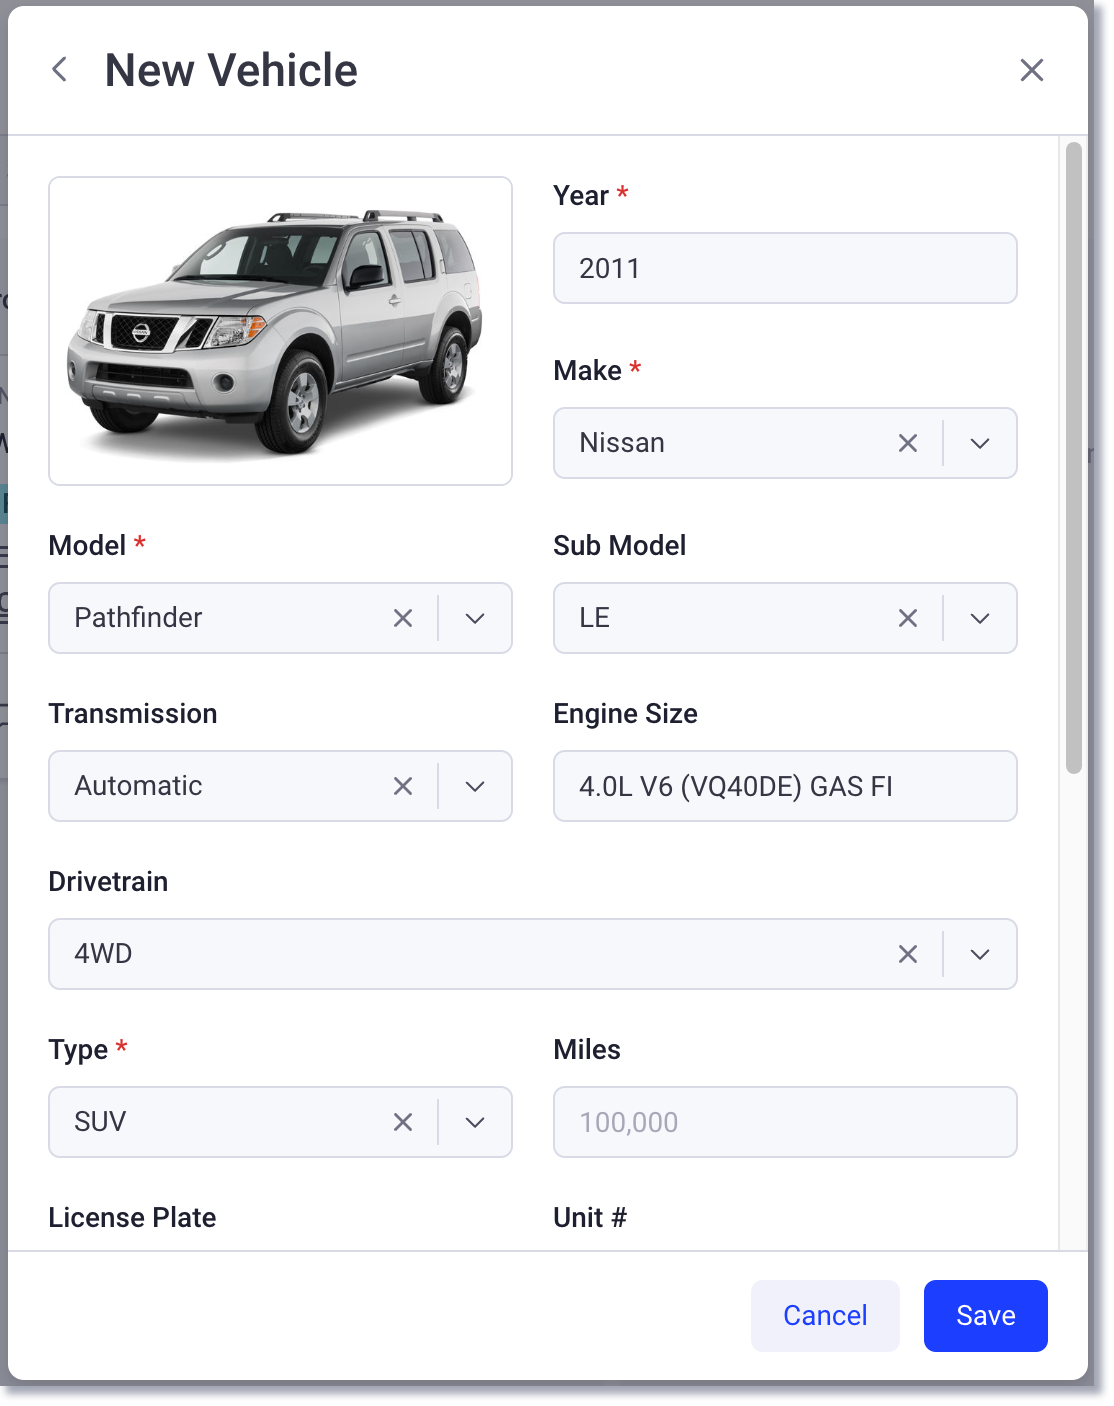Expand the Model dropdown options
Screen dimensions: 1114x1406
pos(475,618)
